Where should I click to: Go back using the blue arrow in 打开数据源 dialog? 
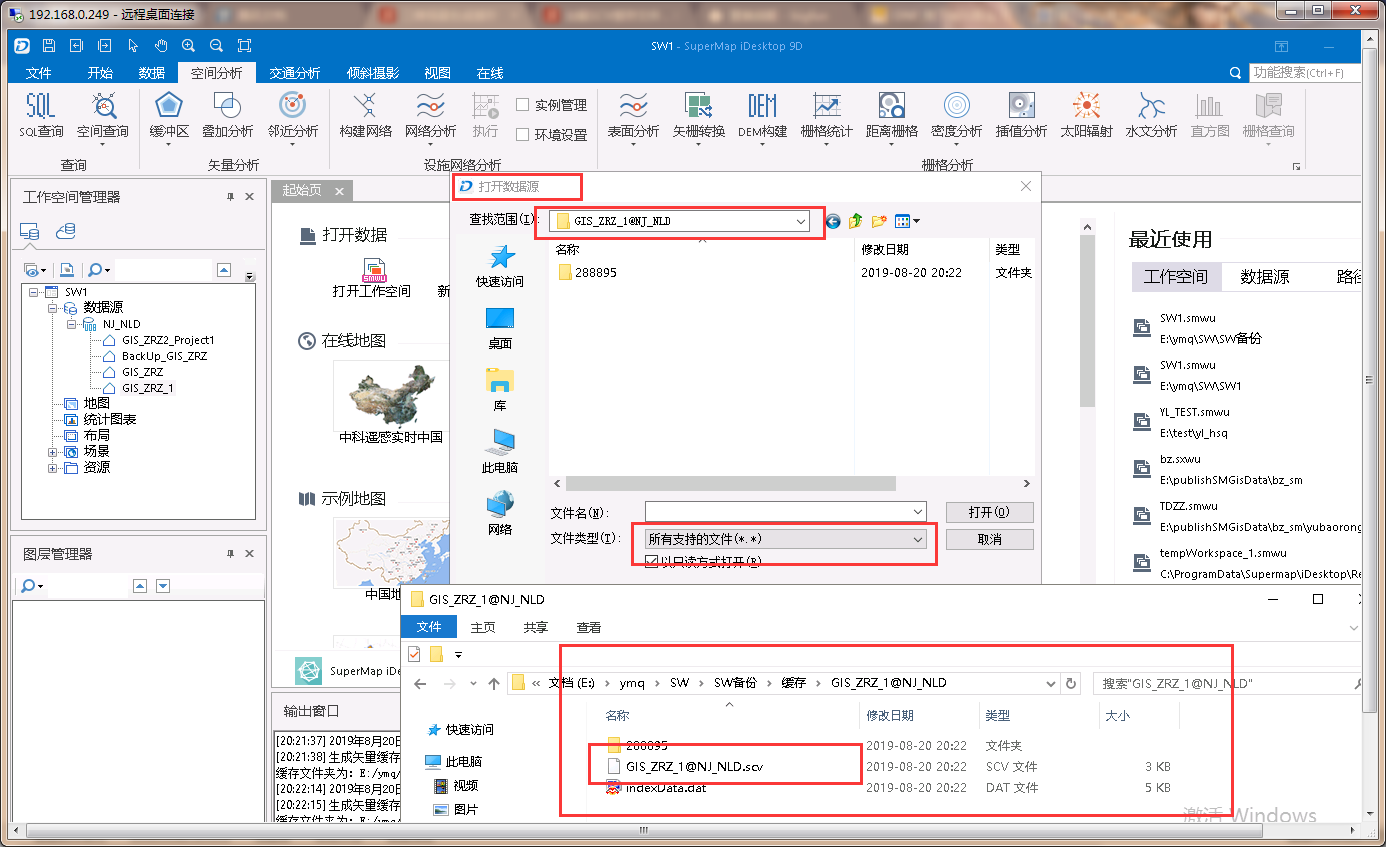click(x=832, y=221)
